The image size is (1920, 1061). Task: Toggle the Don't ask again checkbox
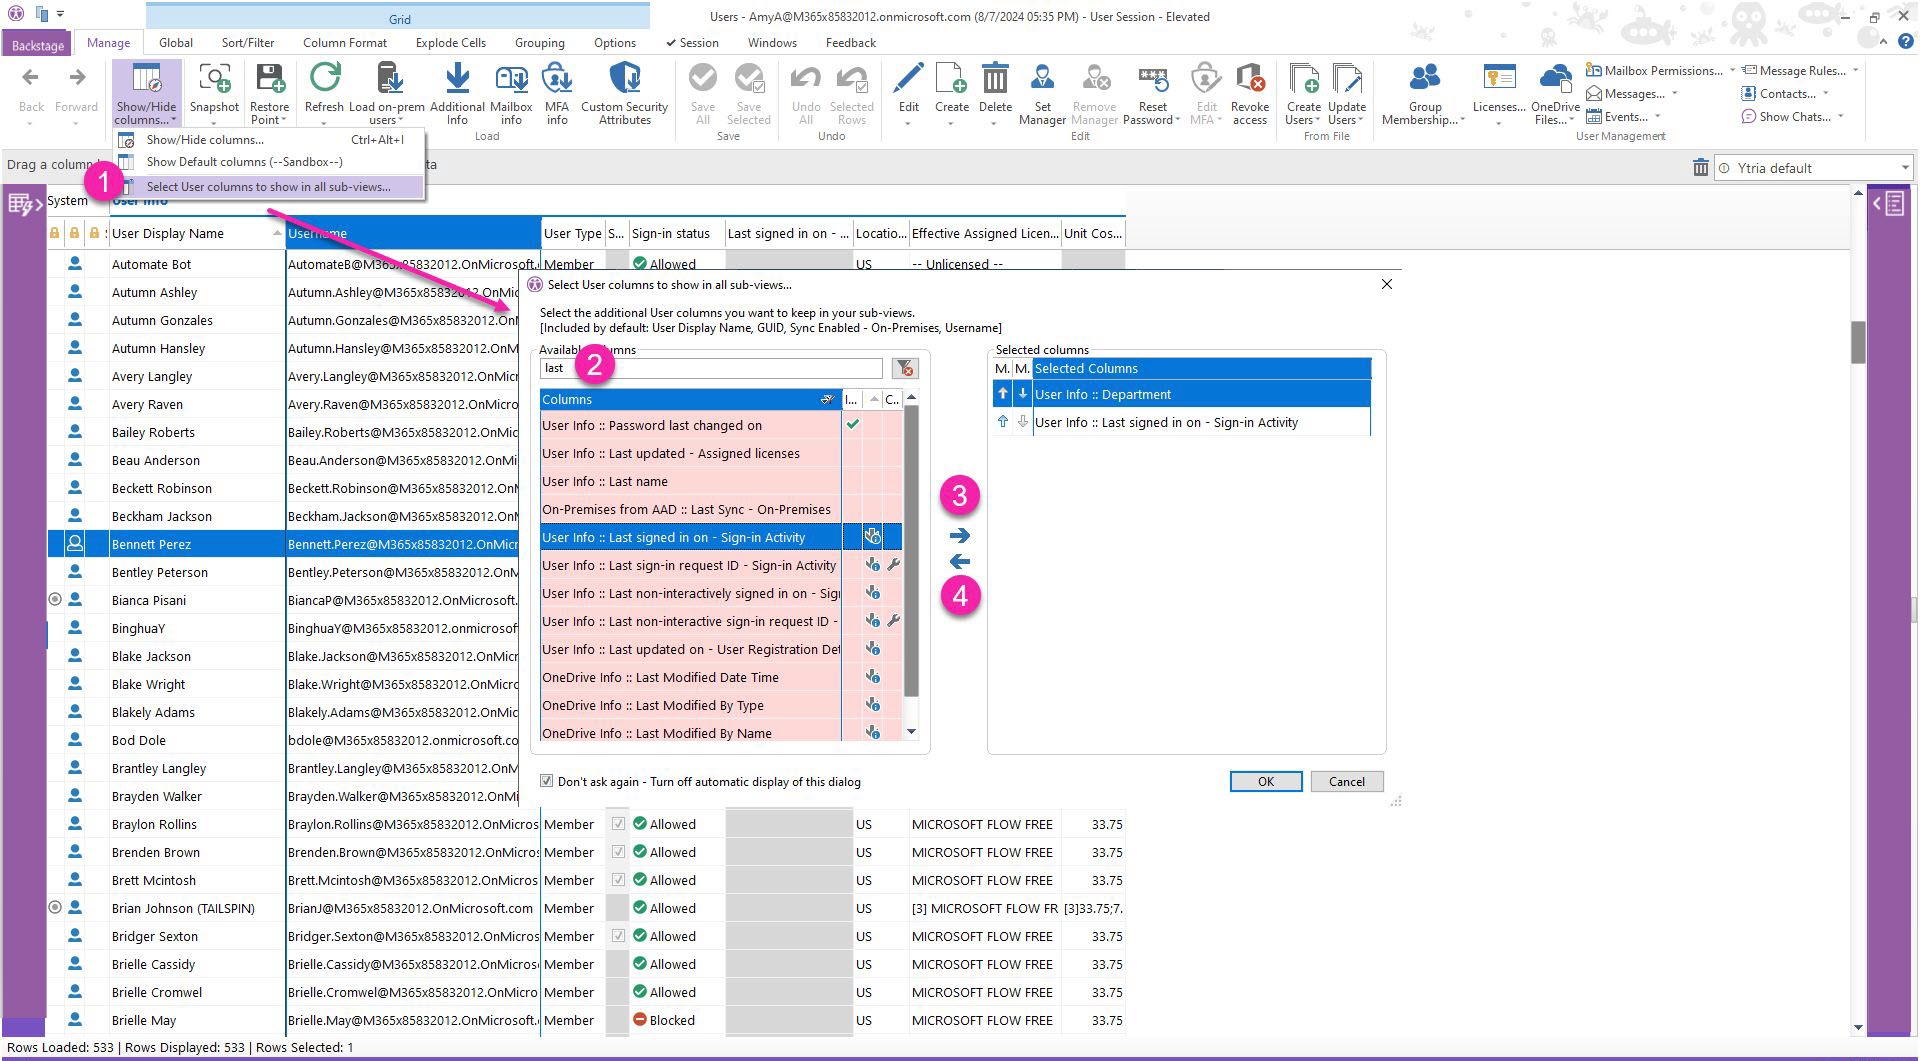pos(547,781)
